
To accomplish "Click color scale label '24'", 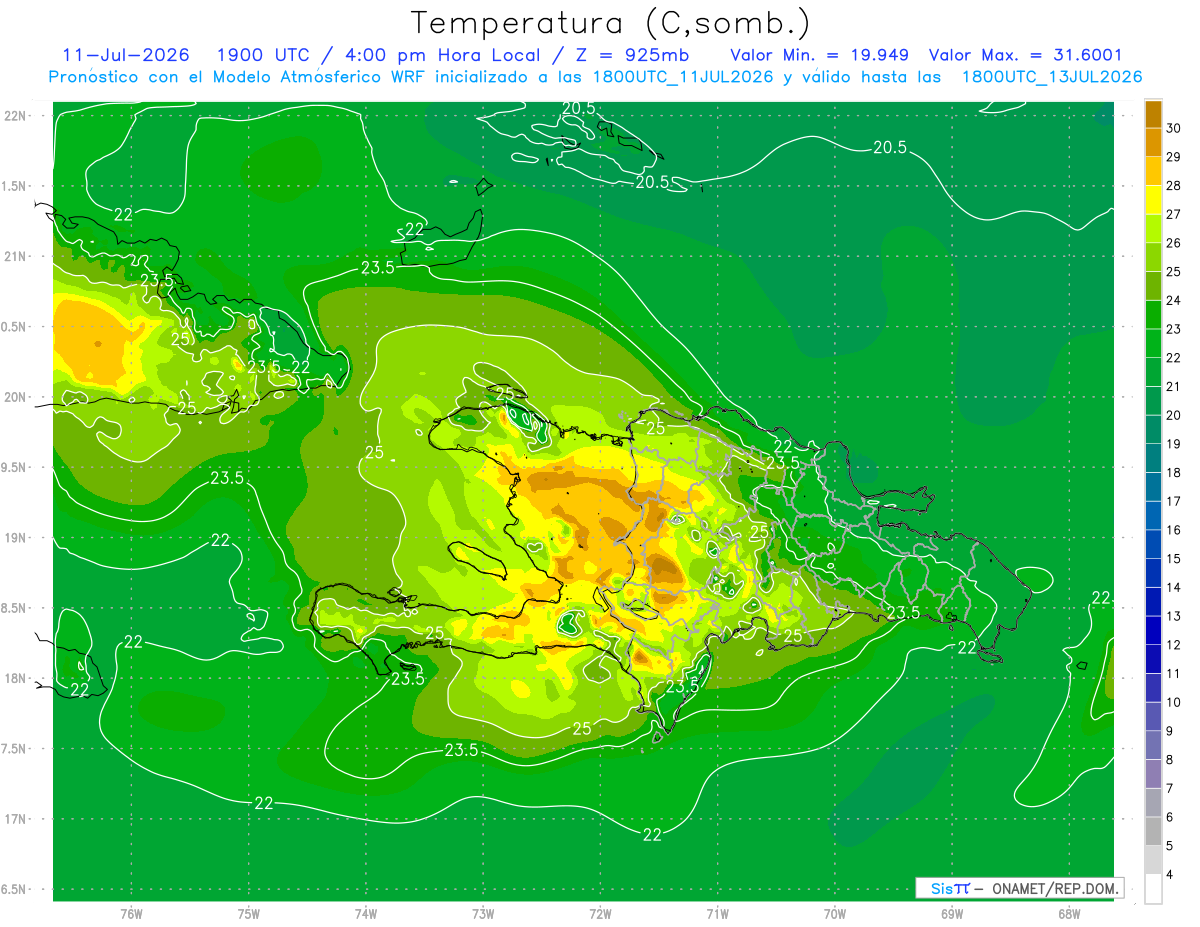I will pyautogui.click(x=1175, y=300).
